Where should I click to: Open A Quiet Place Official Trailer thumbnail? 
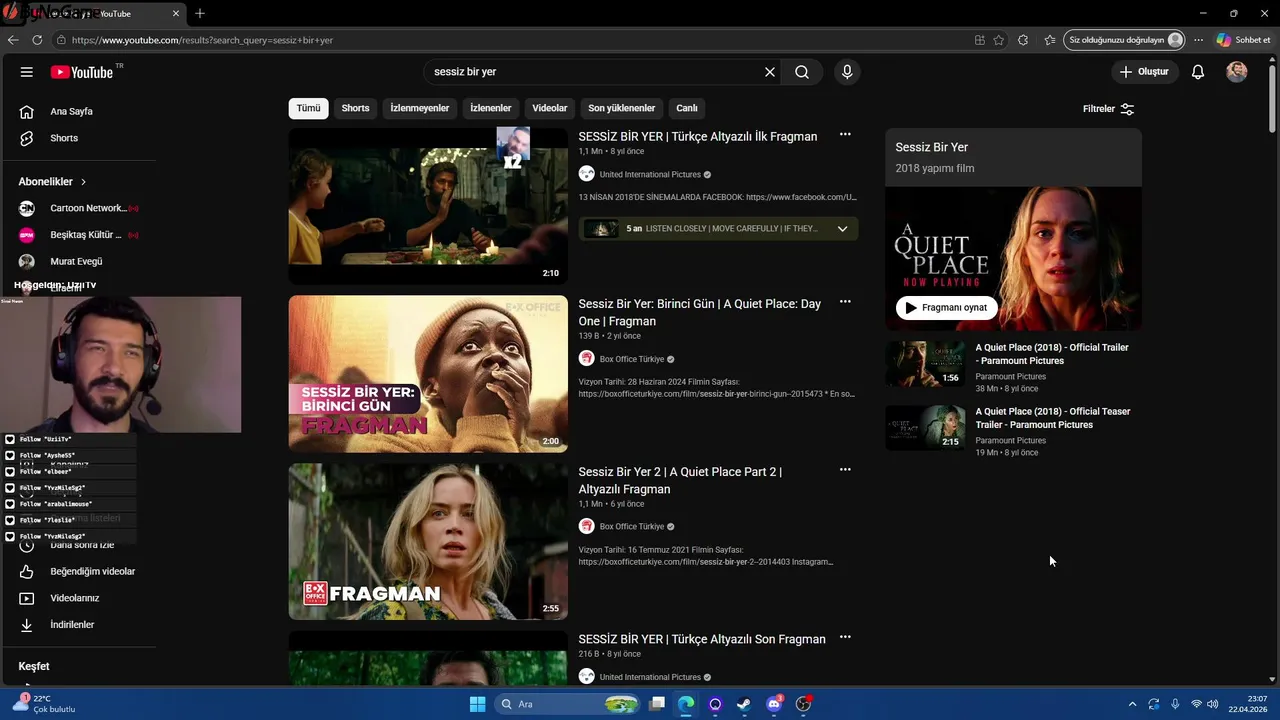925,364
